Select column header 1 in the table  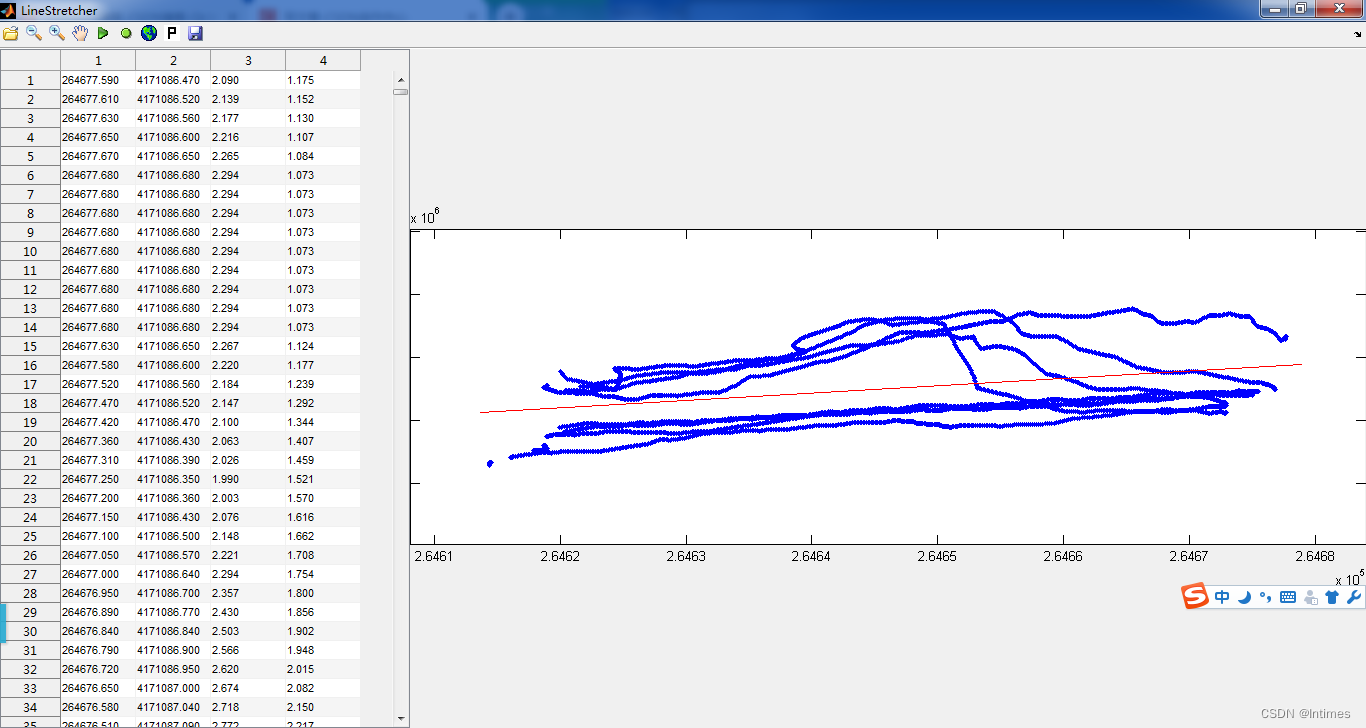tap(97, 60)
